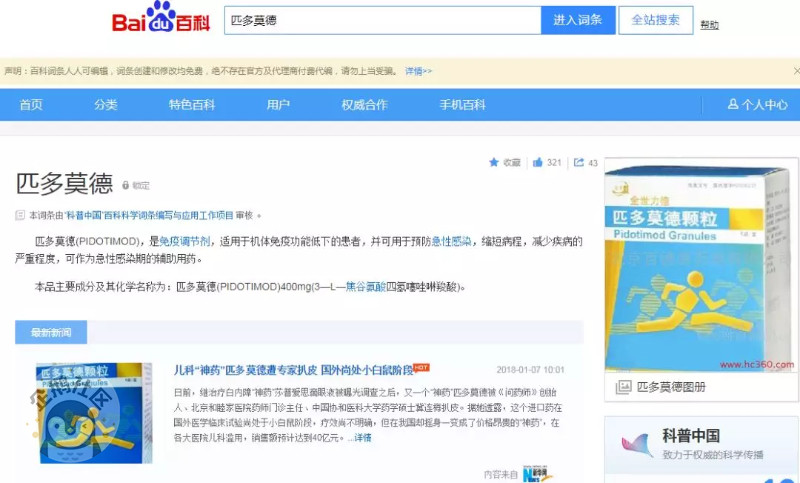Click the lock 锁定 icon by title
Screen dimensions: 800x483
pyautogui.click(x=126, y=185)
